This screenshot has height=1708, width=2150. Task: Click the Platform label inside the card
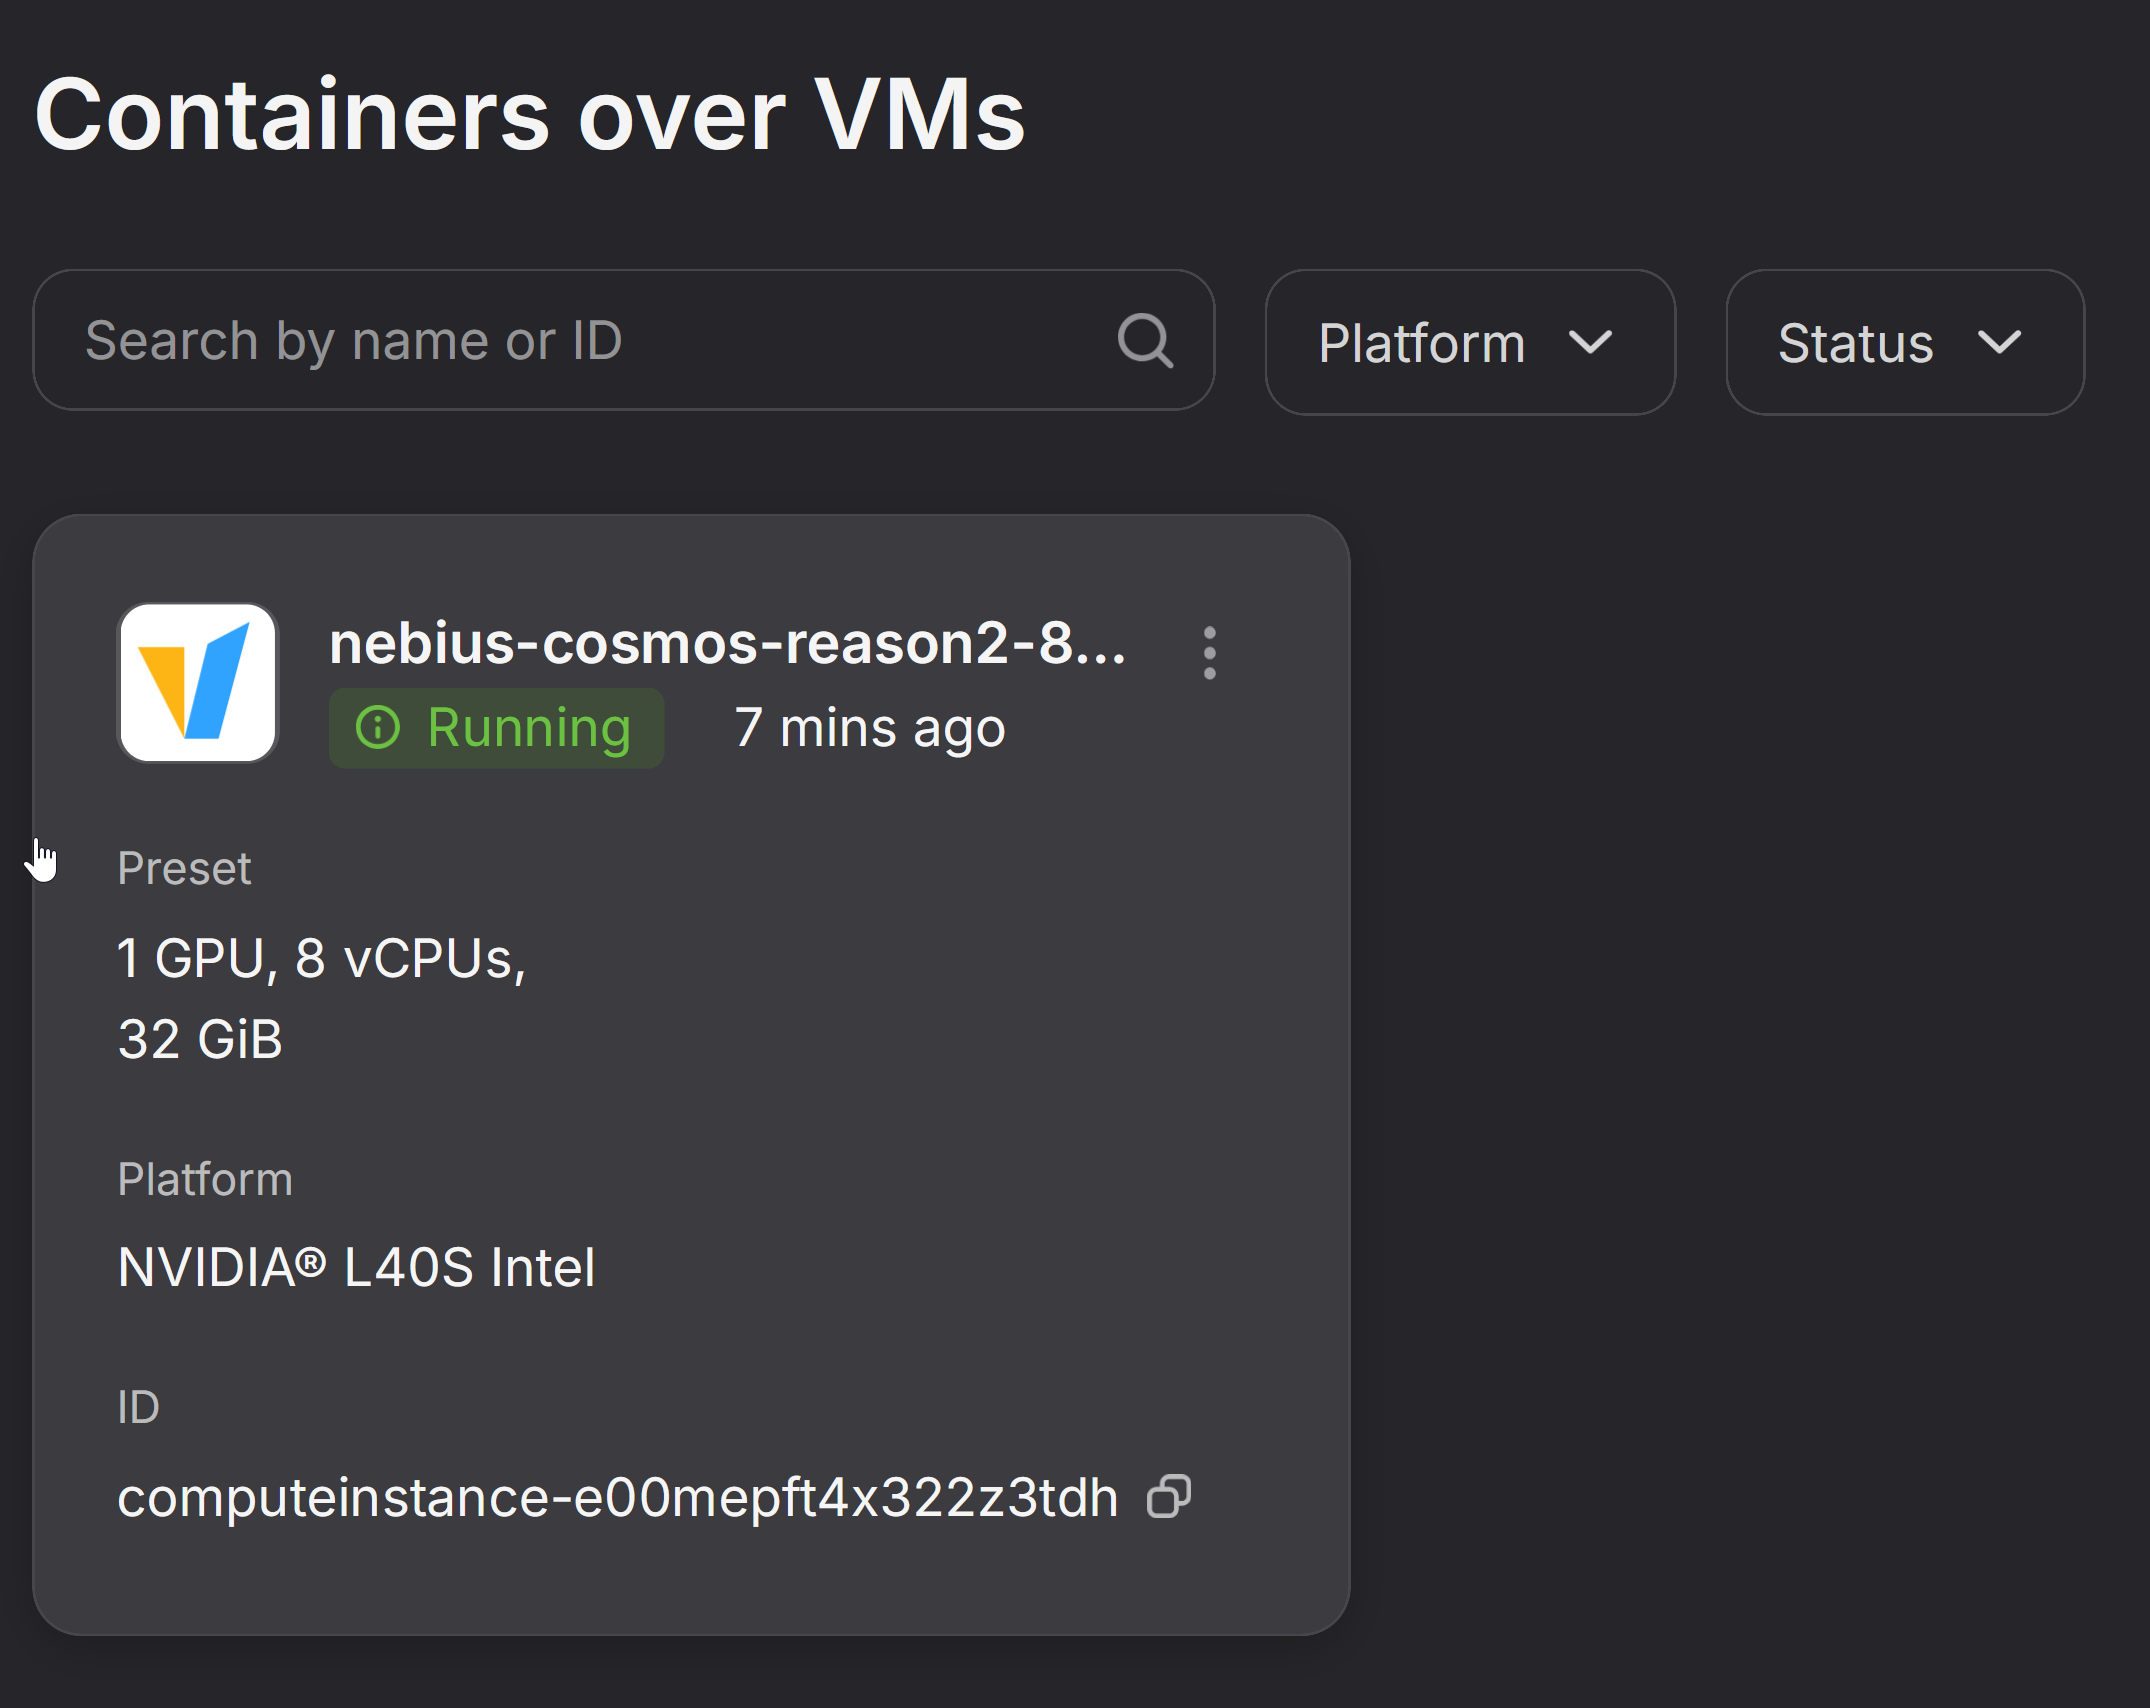coord(205,1179)
